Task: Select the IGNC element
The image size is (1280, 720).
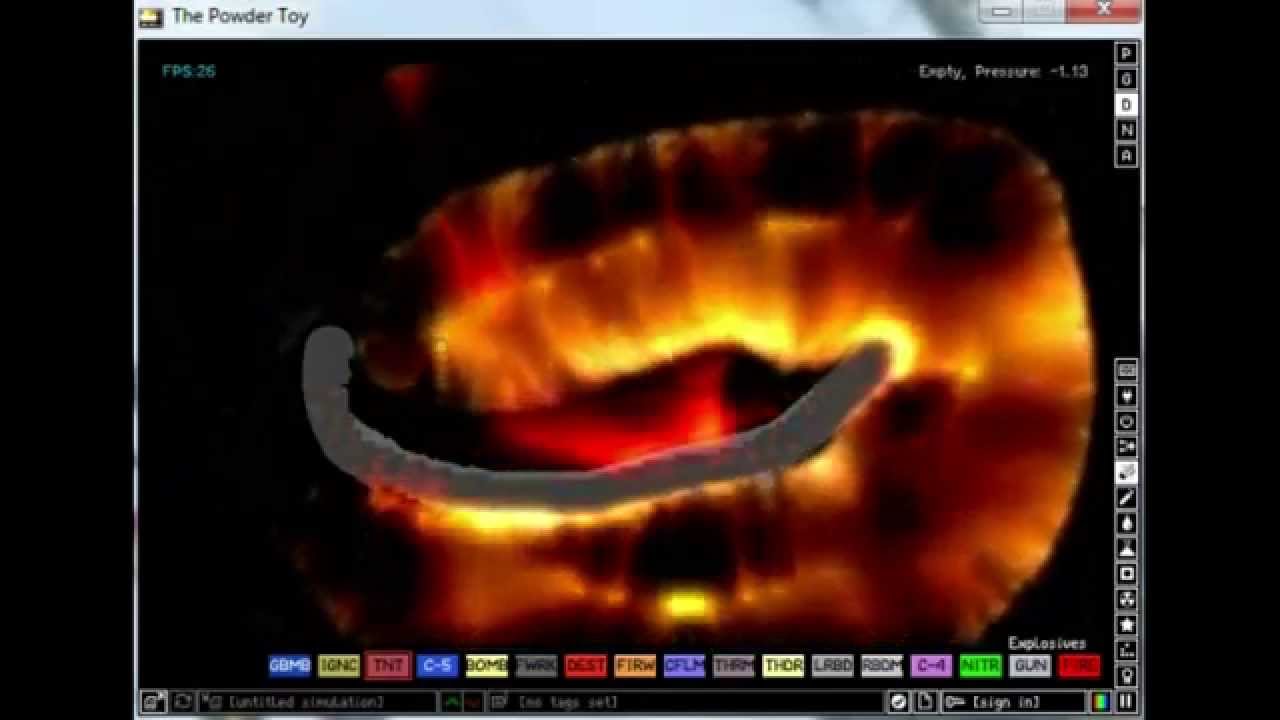Action: (339, 665)
